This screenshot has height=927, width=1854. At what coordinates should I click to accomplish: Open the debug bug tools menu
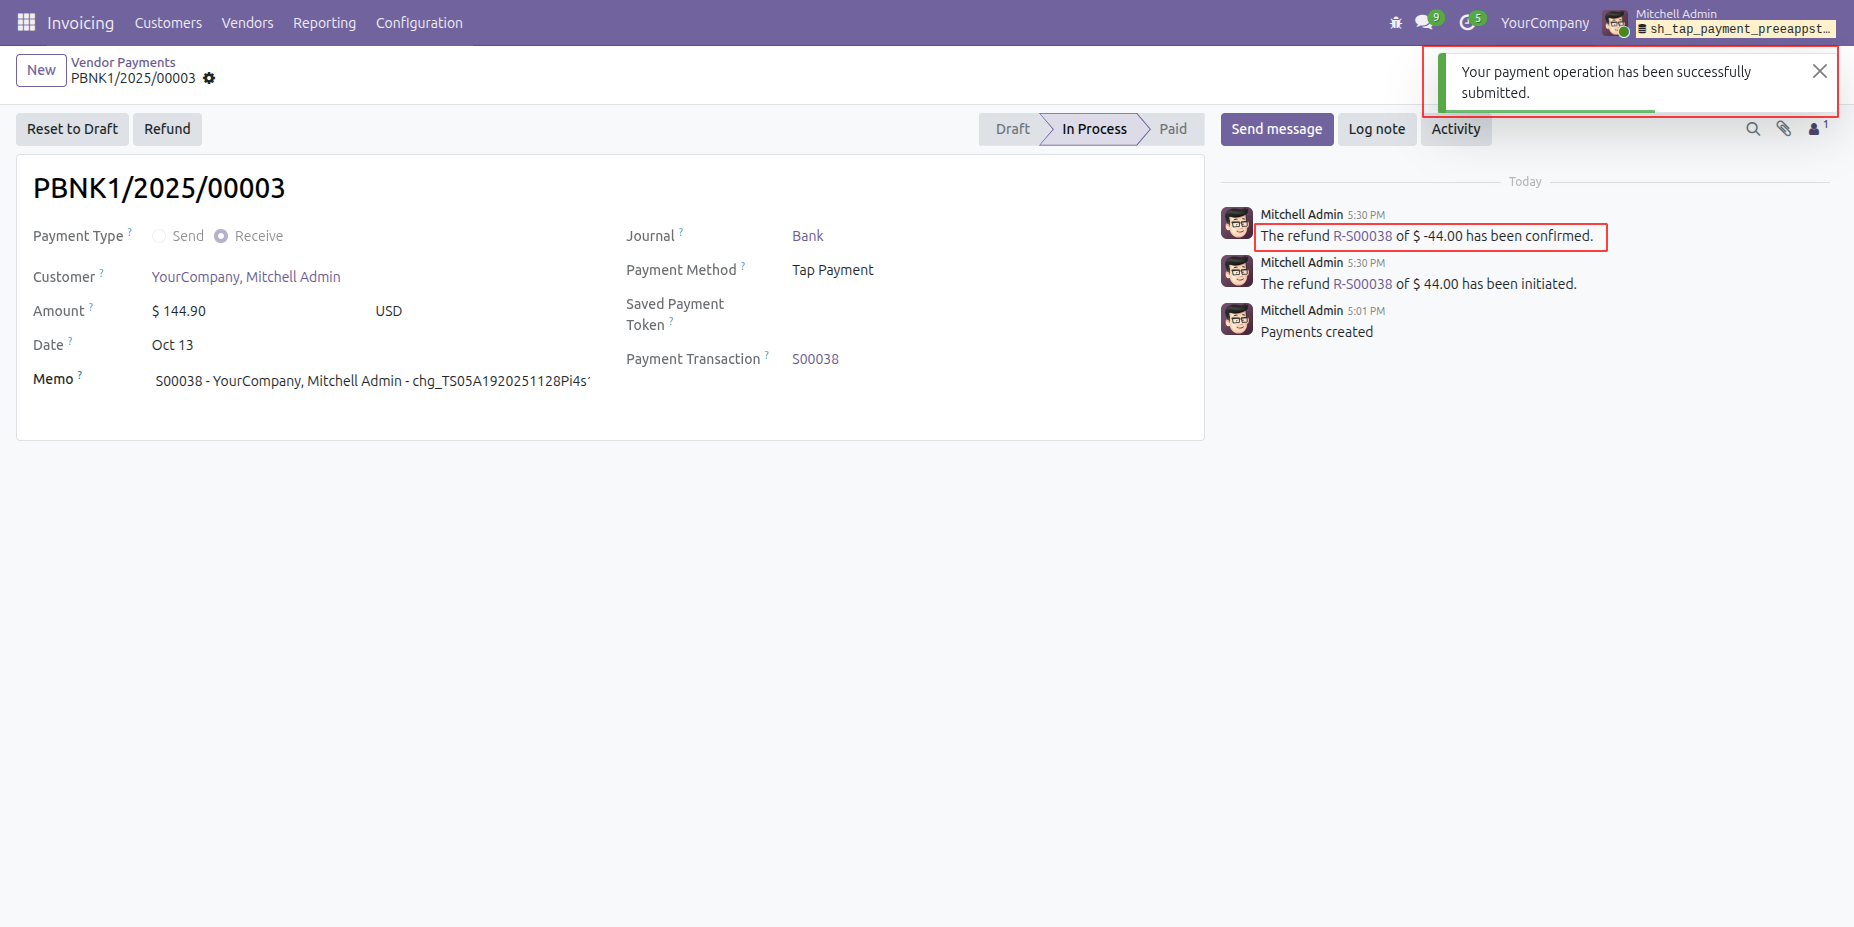[x=1396, y=22]
